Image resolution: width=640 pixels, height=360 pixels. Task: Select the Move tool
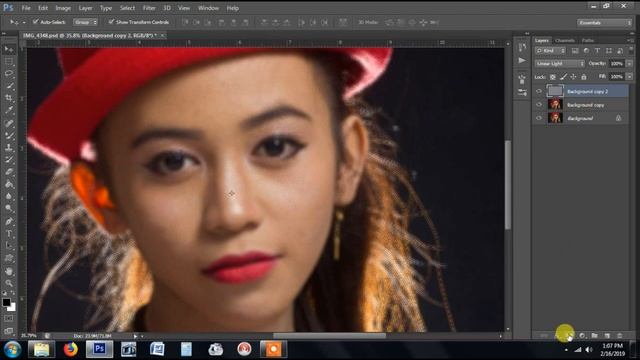[x=9, y=49]
